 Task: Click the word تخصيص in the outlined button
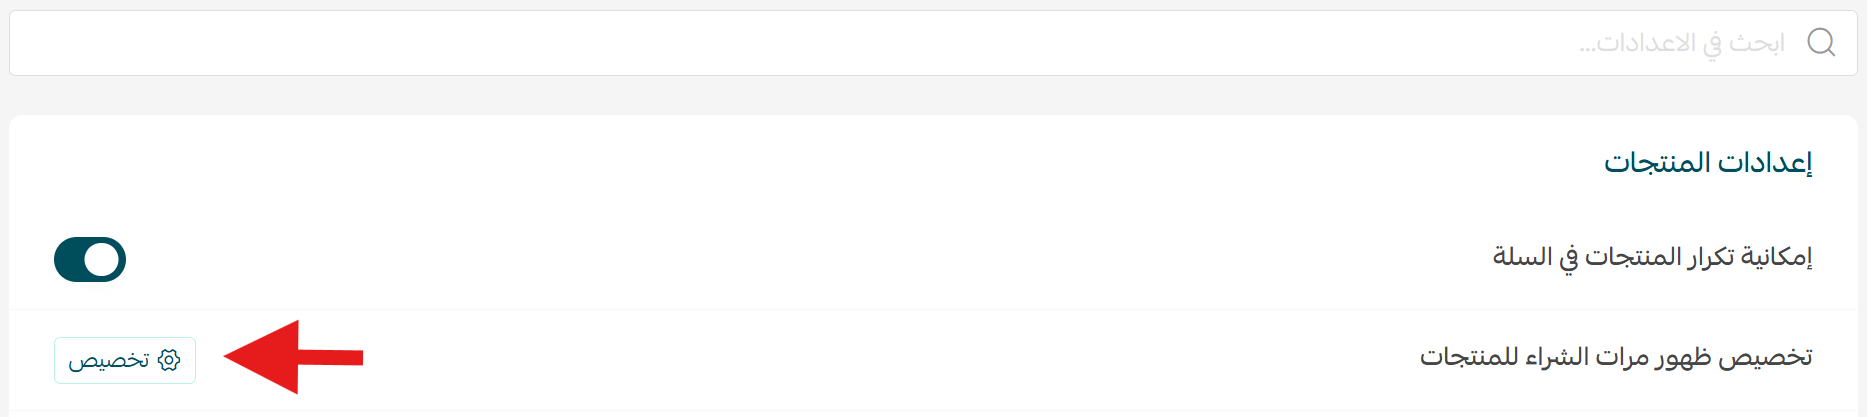(109, 361)
